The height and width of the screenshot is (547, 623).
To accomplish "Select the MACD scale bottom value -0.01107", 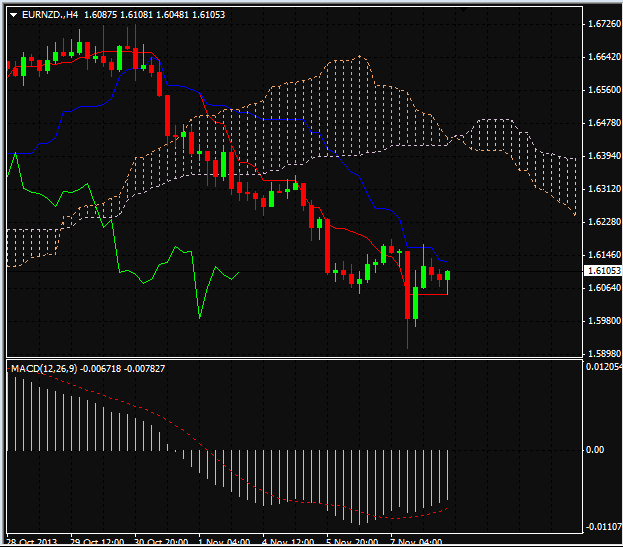I will (x=604, y=527).
